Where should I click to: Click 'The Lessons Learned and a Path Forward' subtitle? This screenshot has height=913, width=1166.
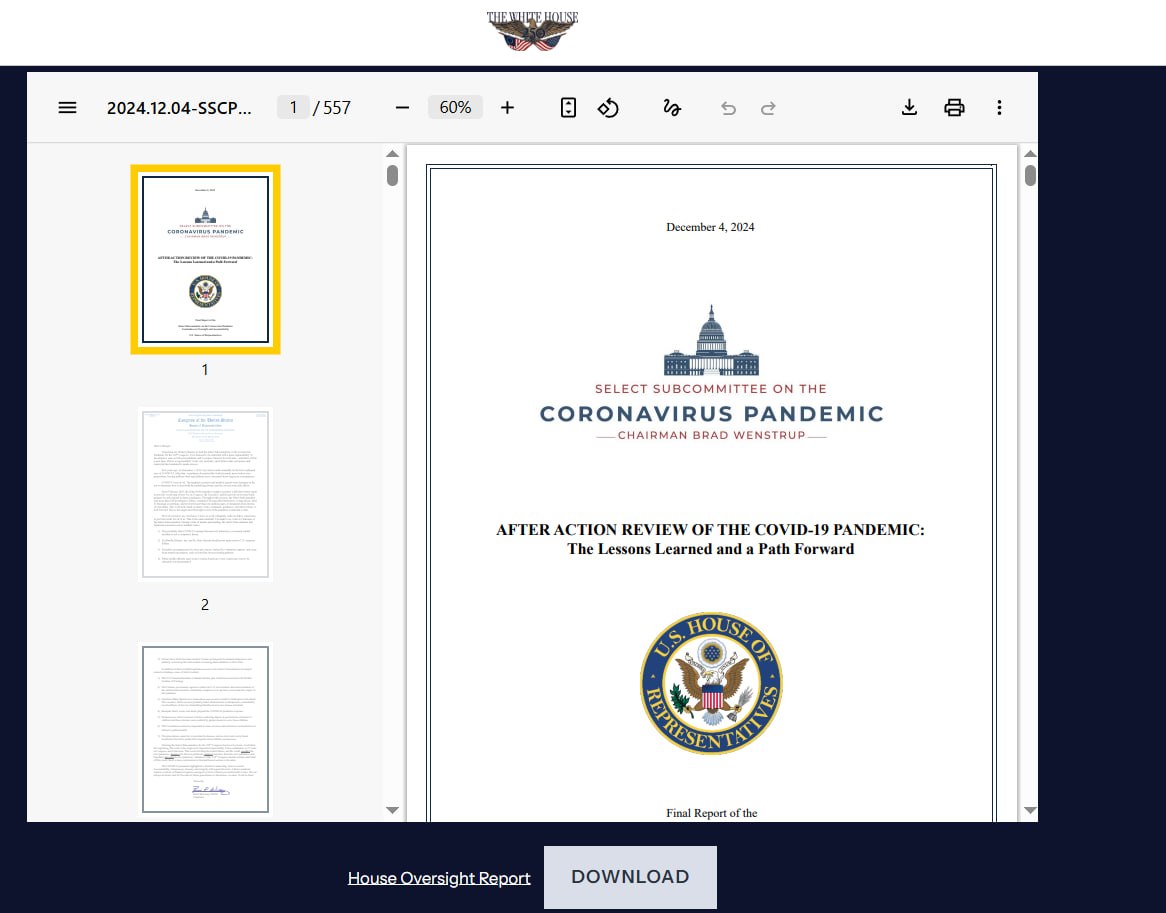point(710,549)
